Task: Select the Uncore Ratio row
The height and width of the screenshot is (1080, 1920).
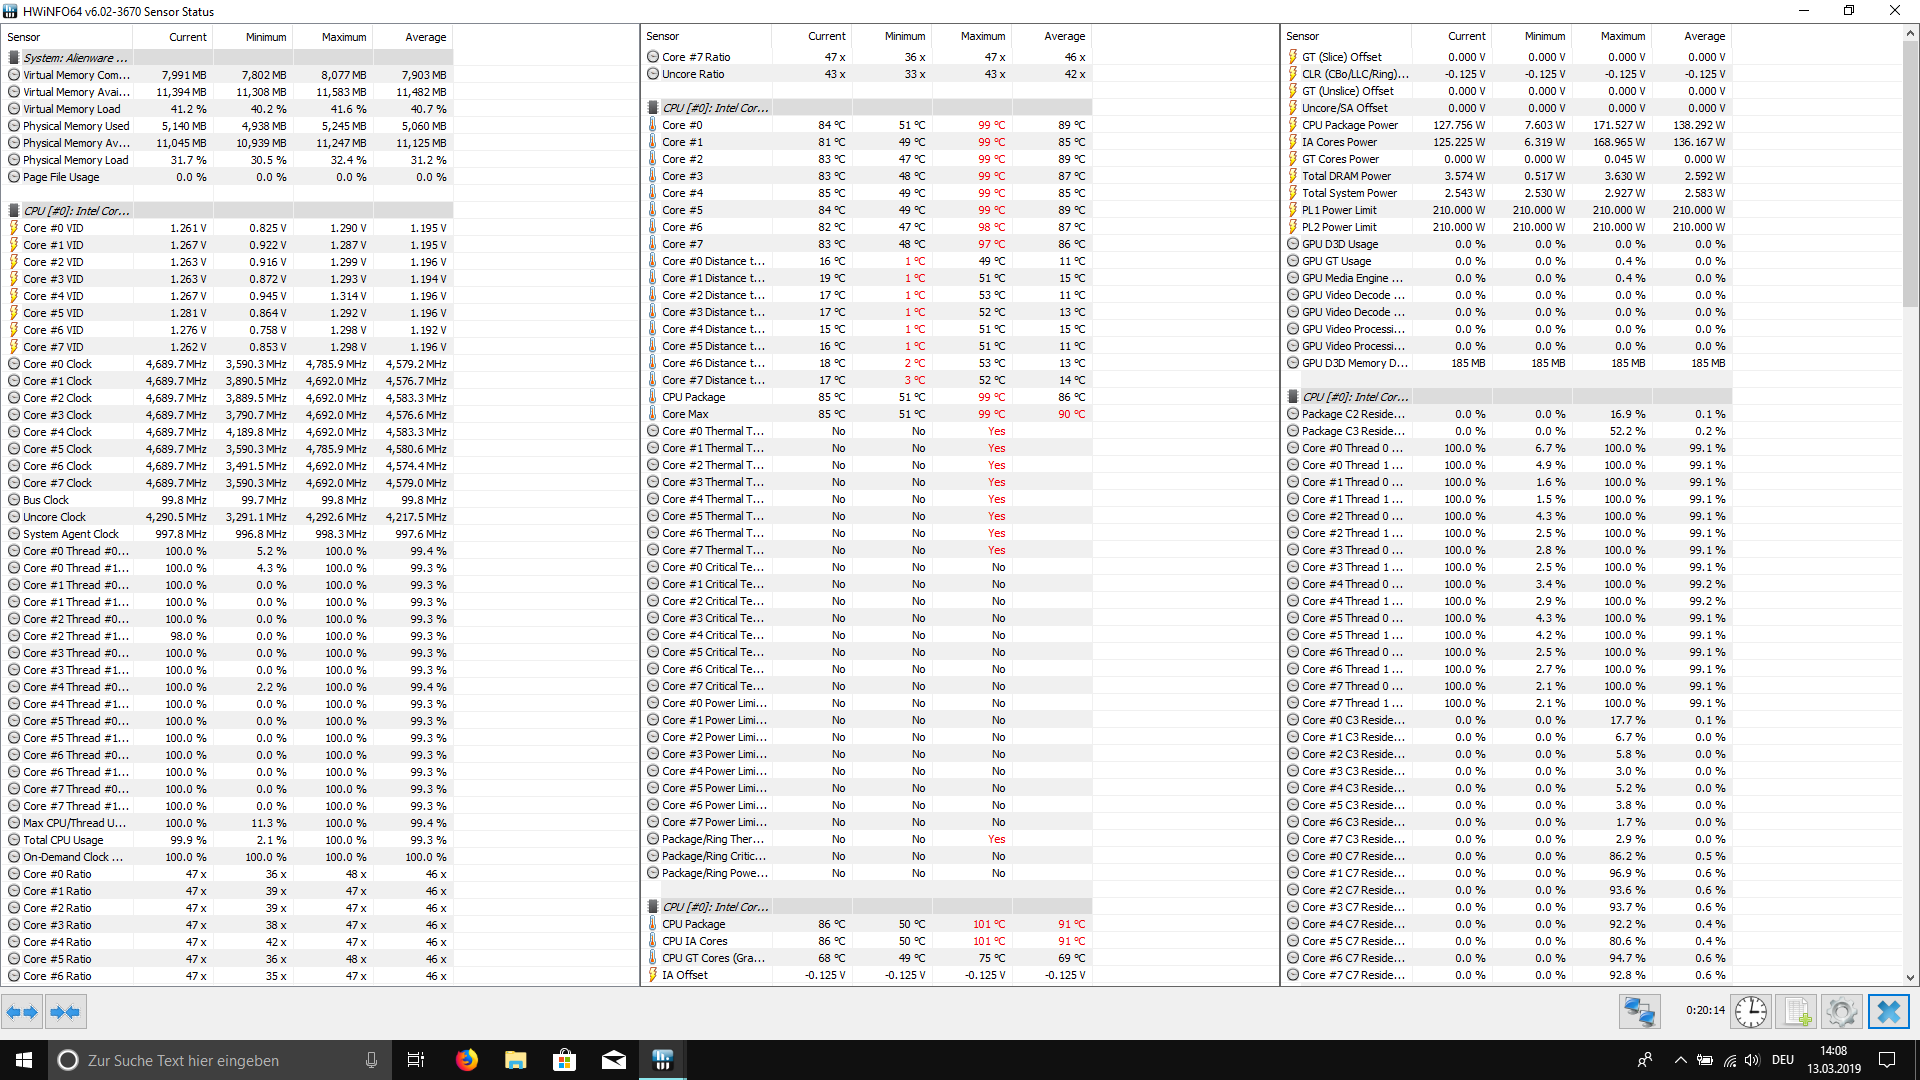Action: click(868, 74)
